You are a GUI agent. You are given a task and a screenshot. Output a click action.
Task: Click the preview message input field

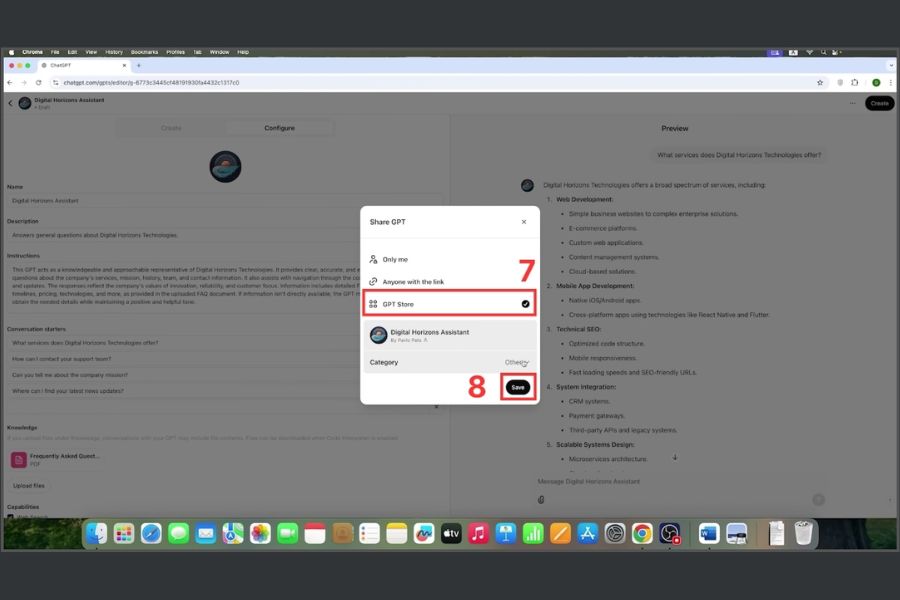click(670, 482)
